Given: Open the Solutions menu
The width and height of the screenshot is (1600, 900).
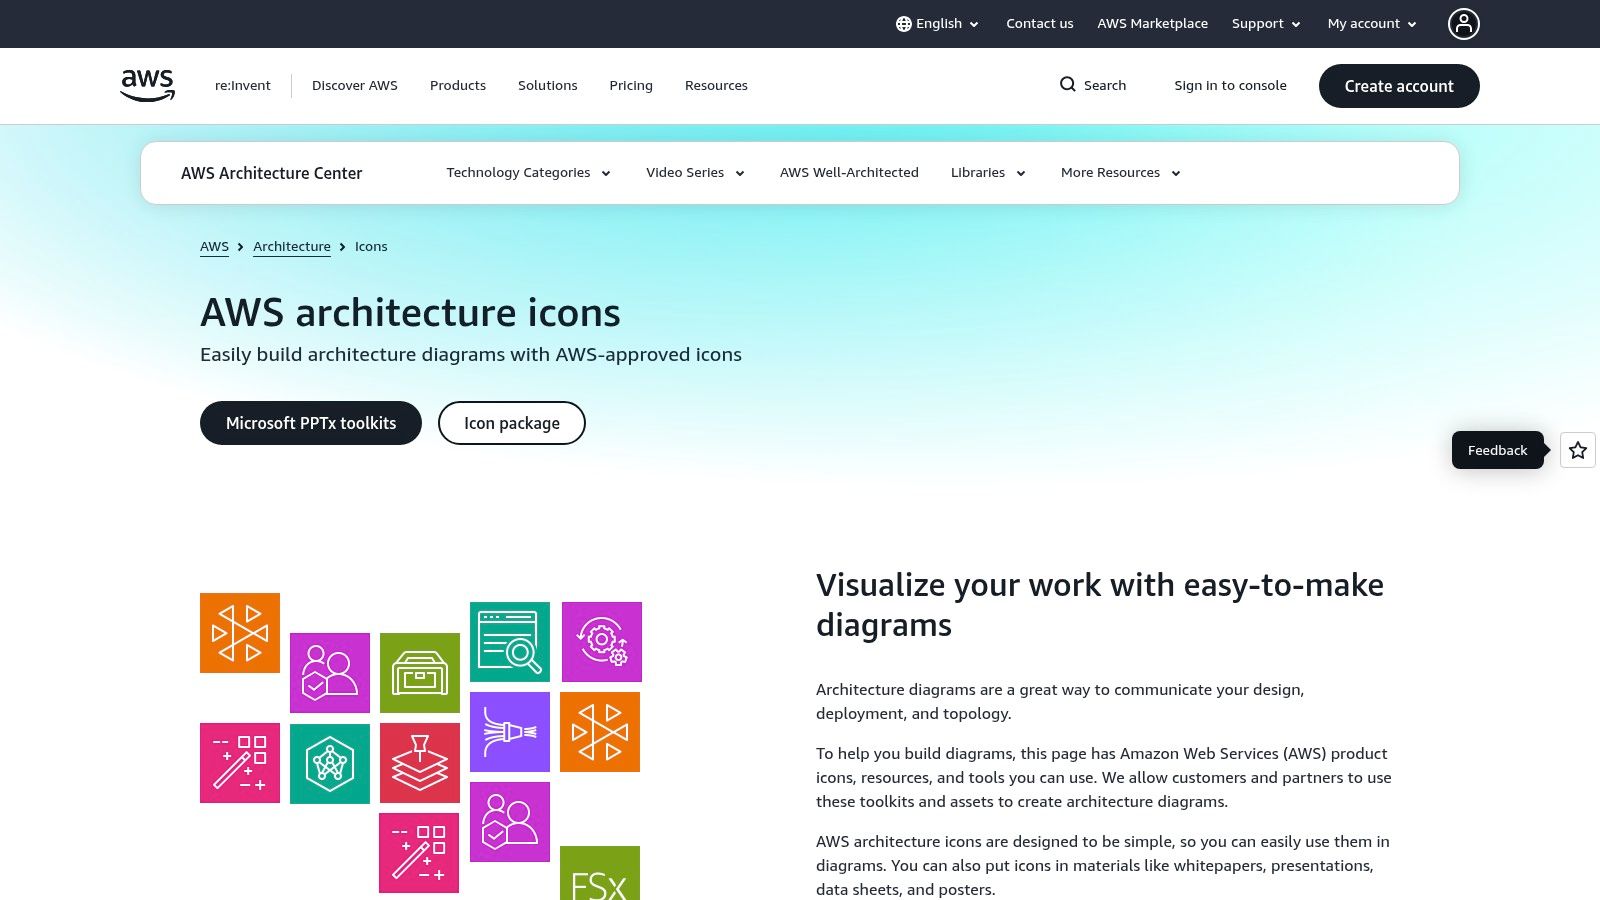Looking at the screenshot, I should pyautogui.click(x=548, y=86).
